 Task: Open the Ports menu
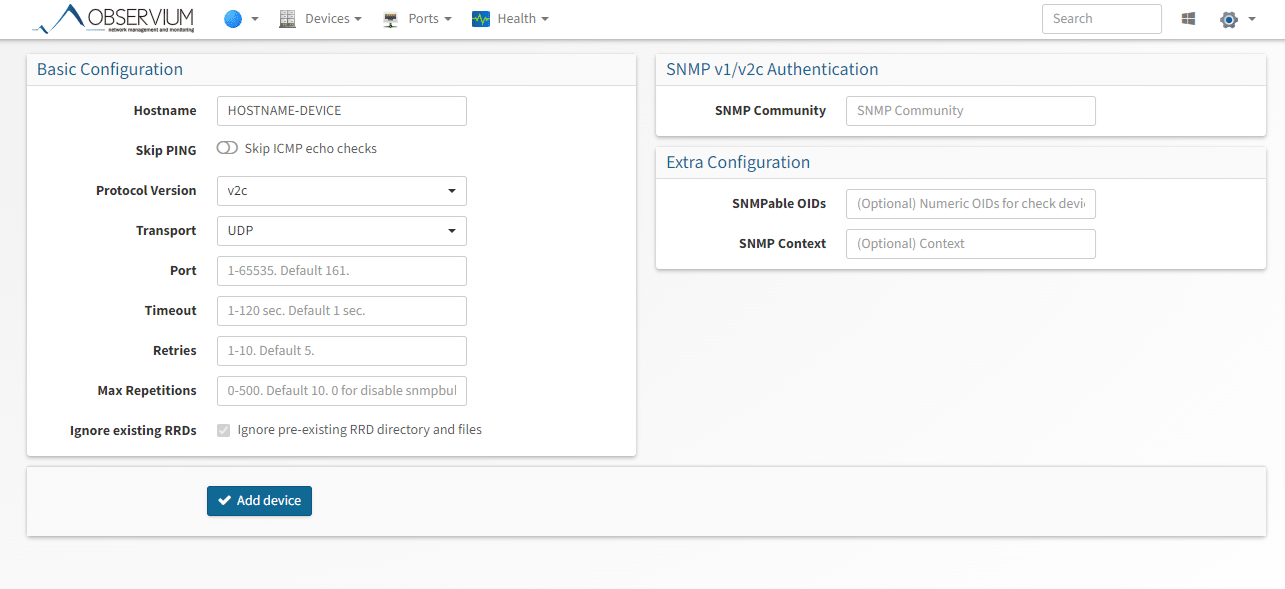(430, 19)
